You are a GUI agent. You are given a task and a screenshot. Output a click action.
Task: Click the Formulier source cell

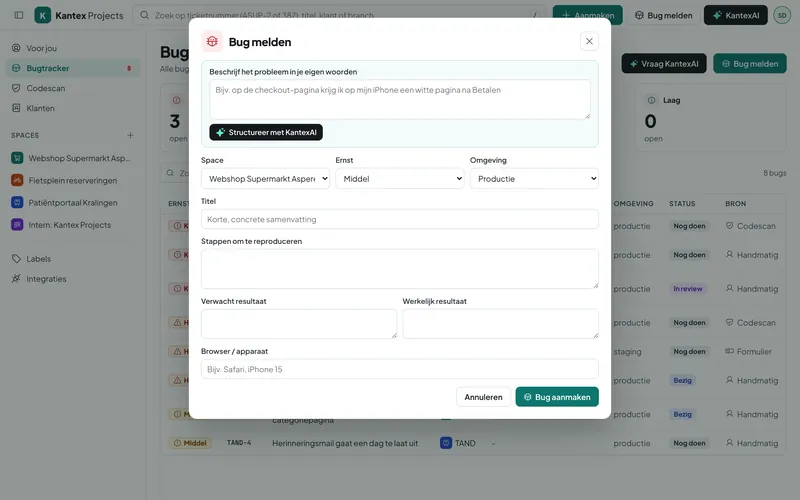coord(748,352)
